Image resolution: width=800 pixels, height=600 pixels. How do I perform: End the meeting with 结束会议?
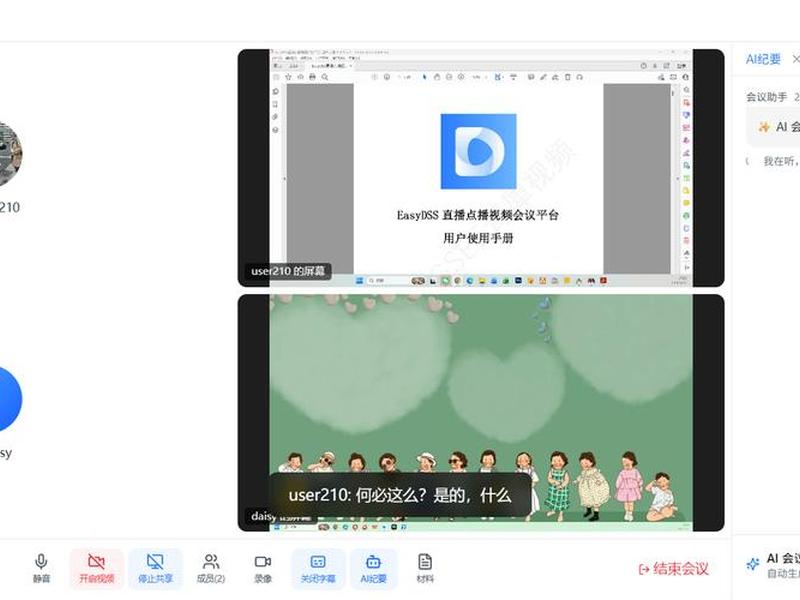coord(673,569)
